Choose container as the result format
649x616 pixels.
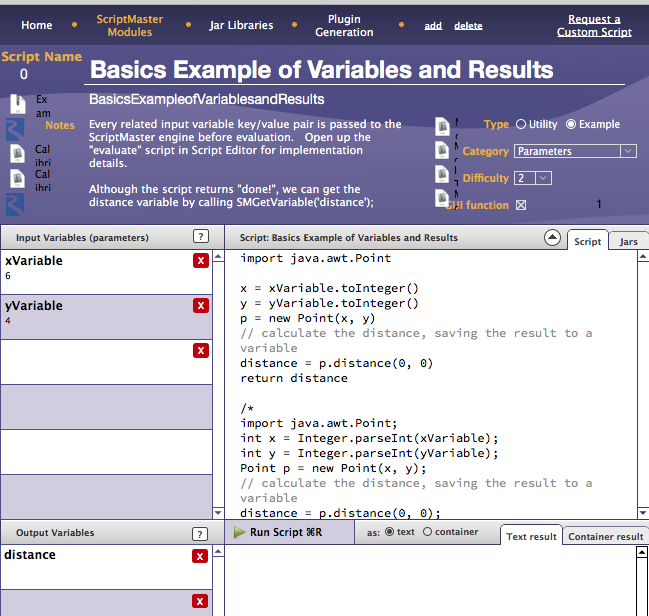tap(427, 532)
